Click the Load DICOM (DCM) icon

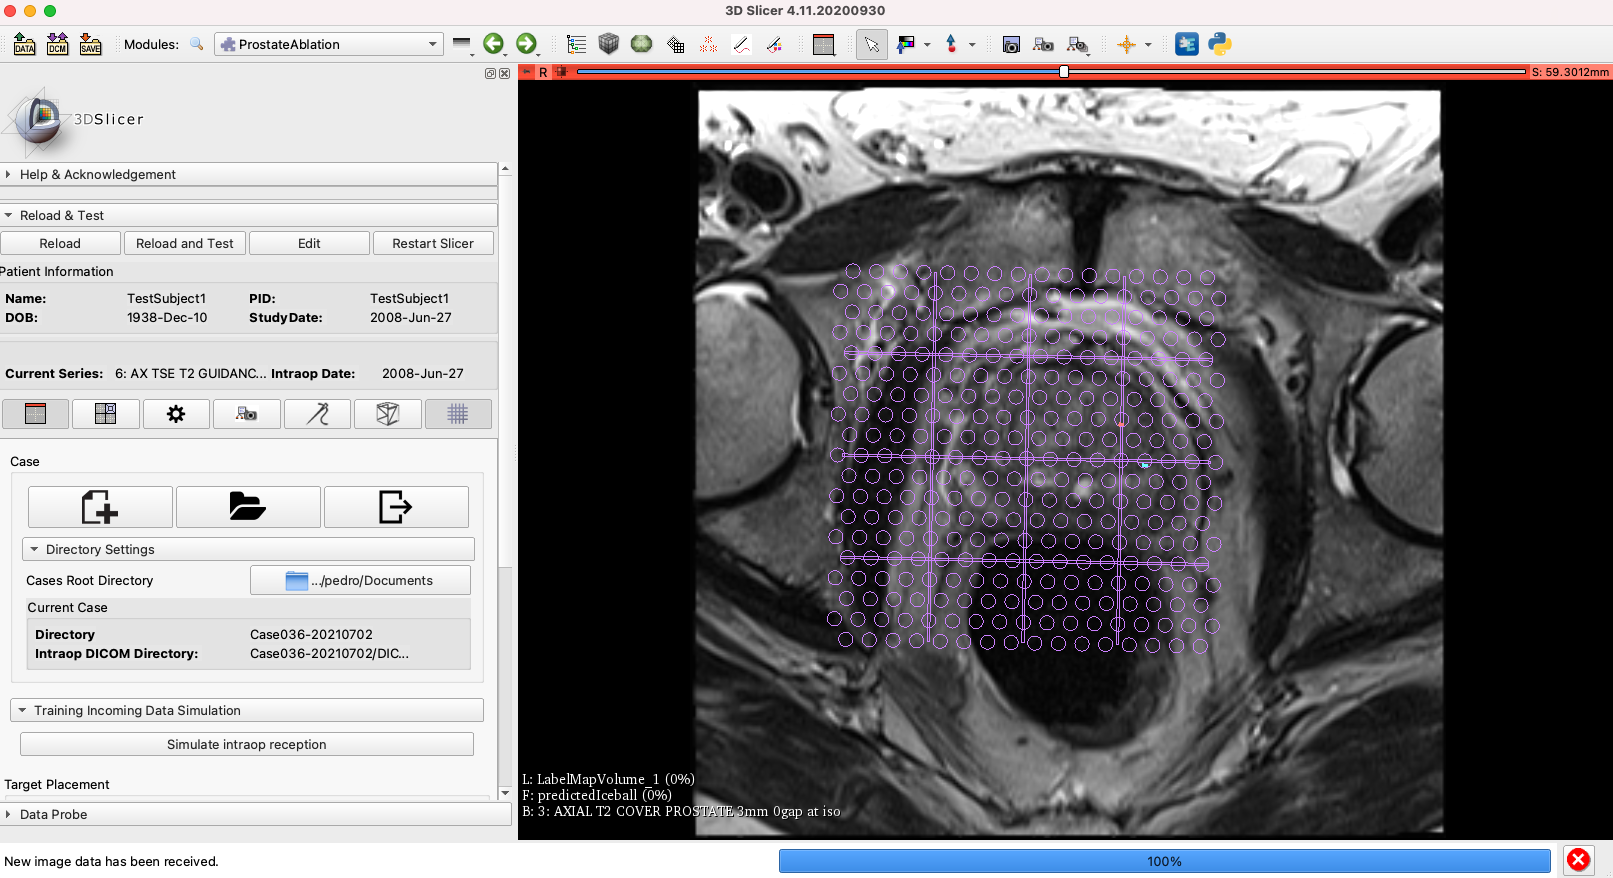(x=57, y=44)
